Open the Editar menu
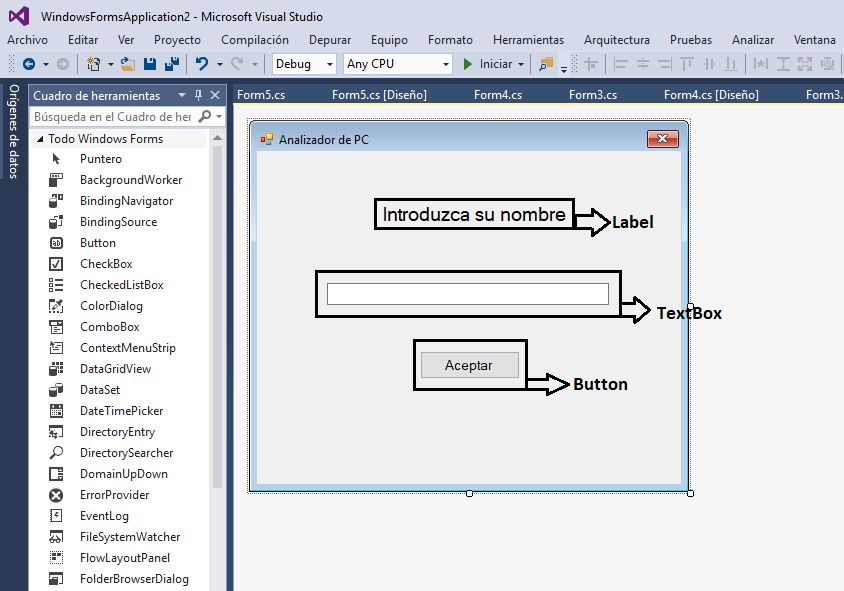 point(83,40)
